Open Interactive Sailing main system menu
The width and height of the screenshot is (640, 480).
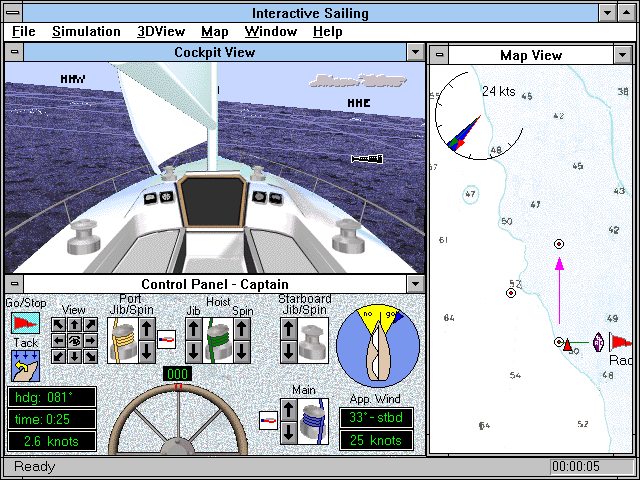13,13
